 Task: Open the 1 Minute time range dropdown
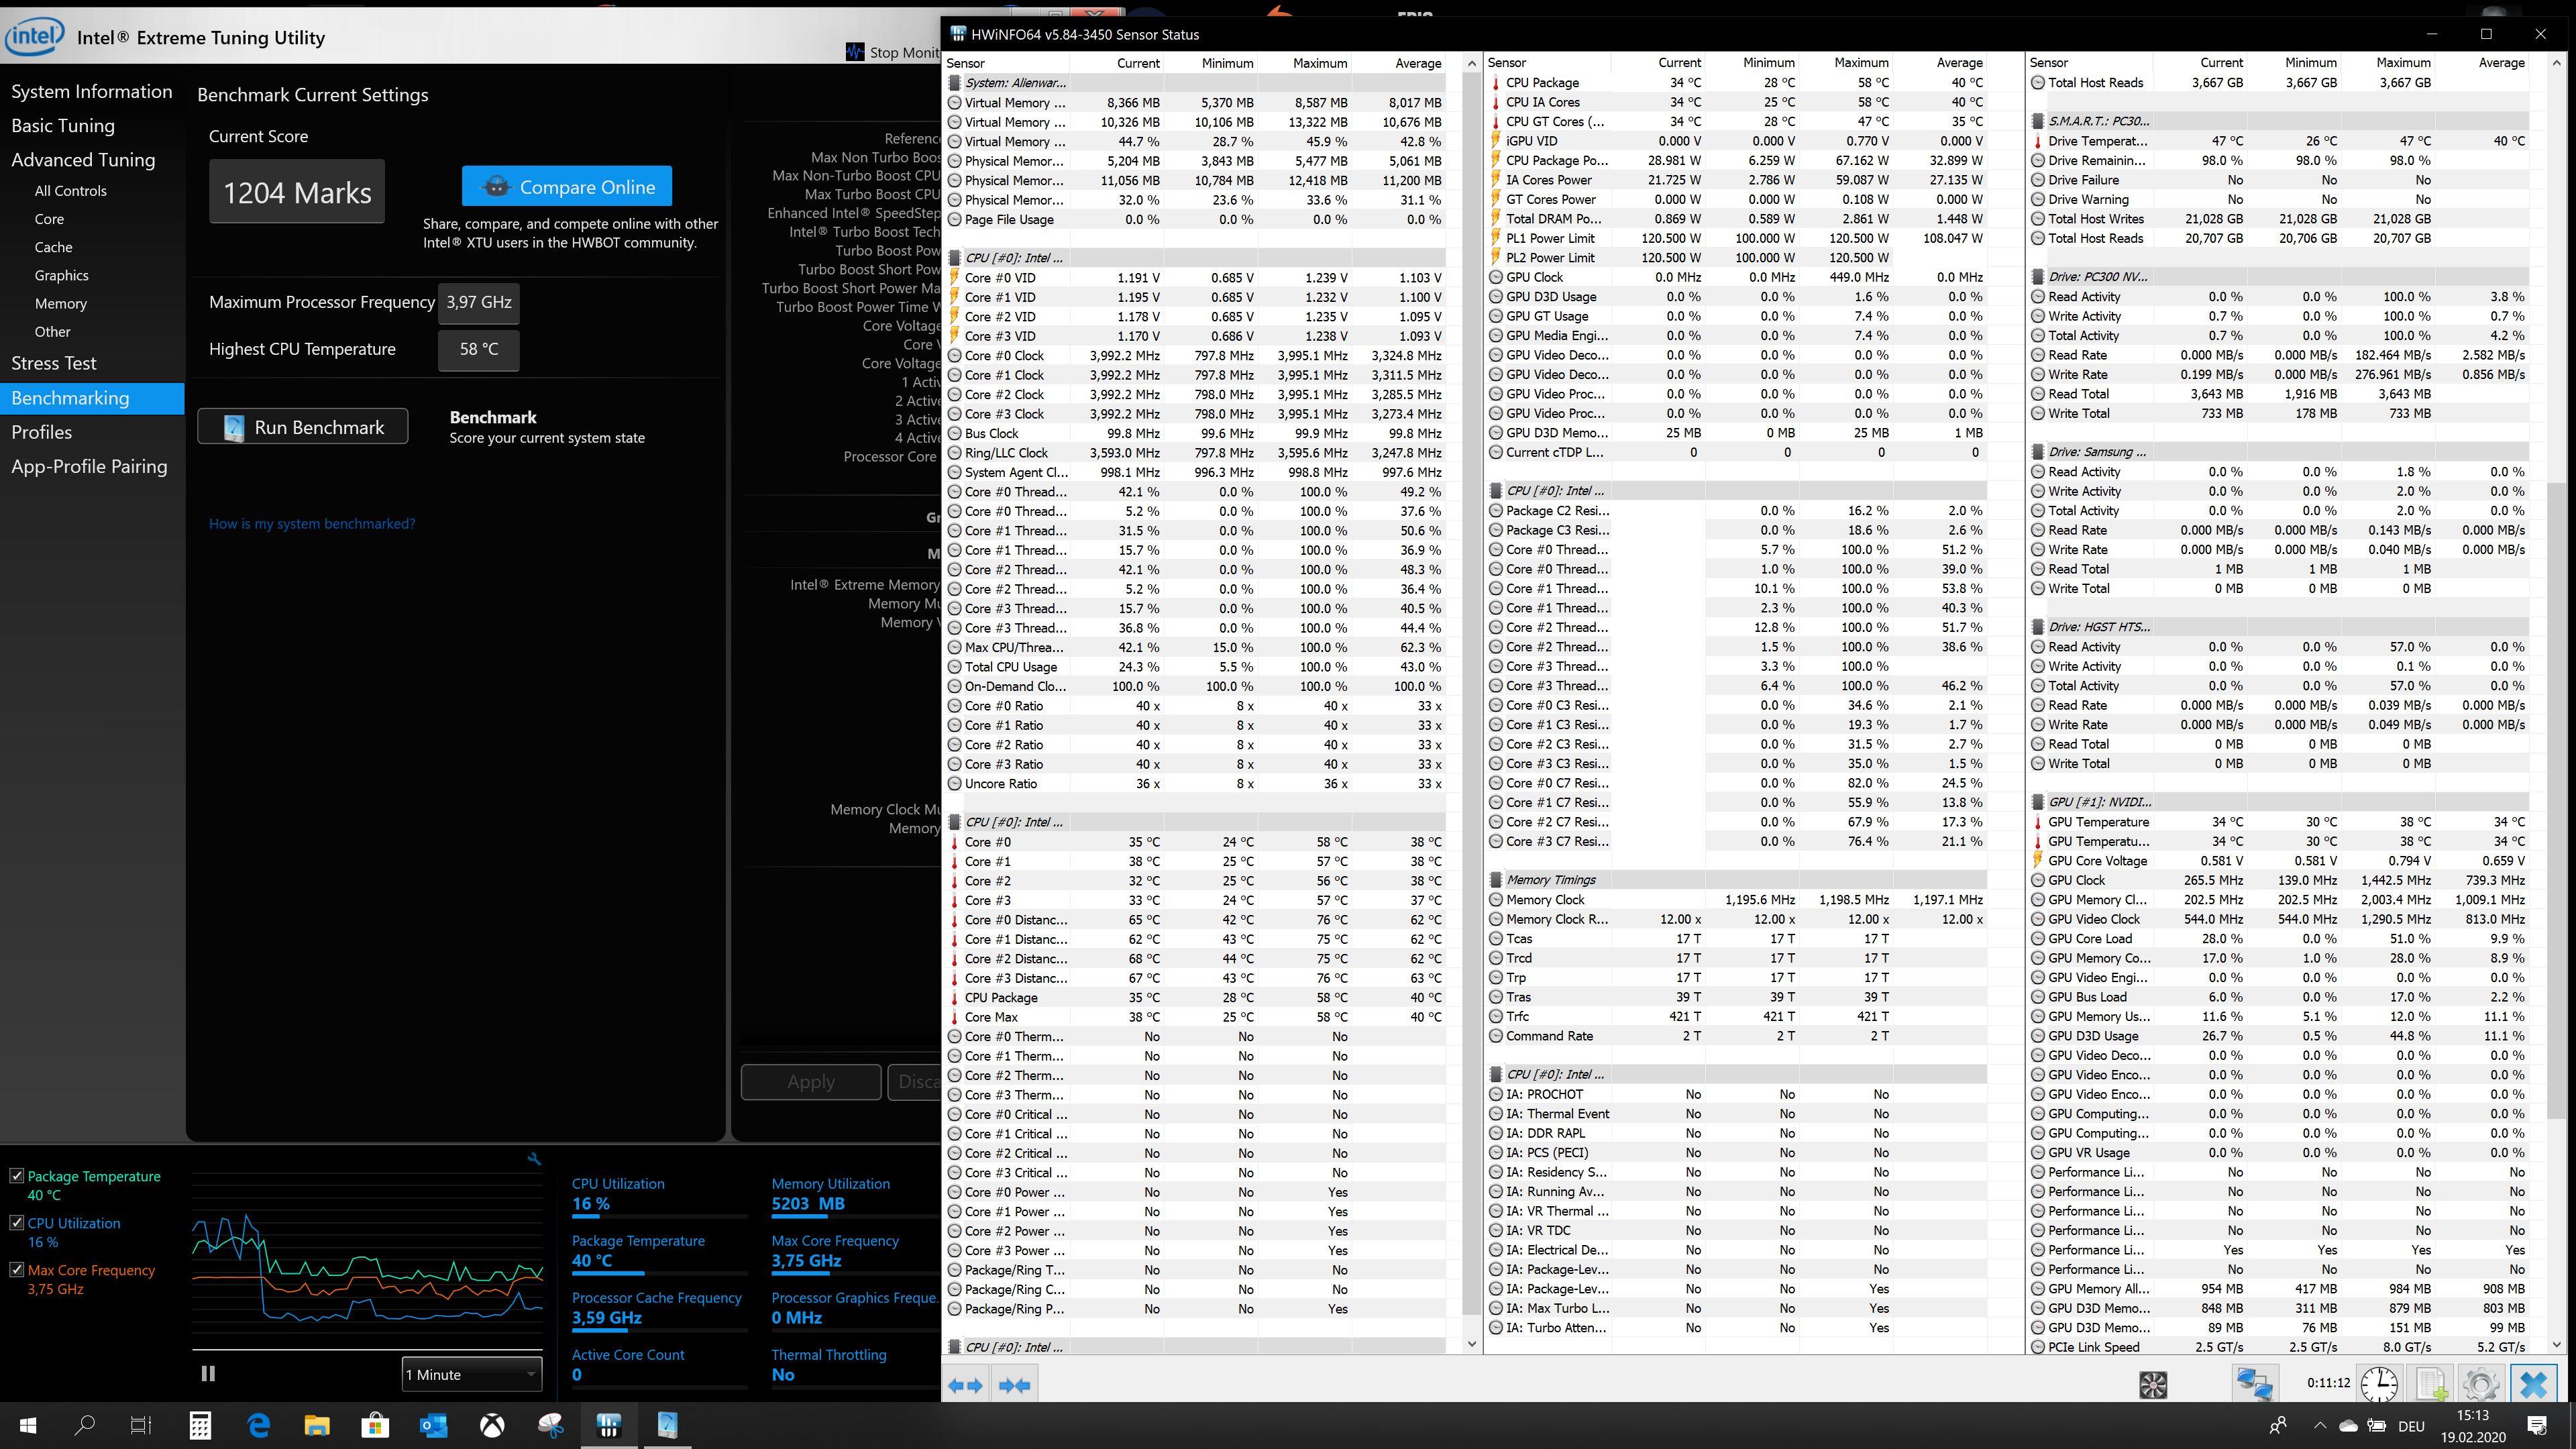471,1374
